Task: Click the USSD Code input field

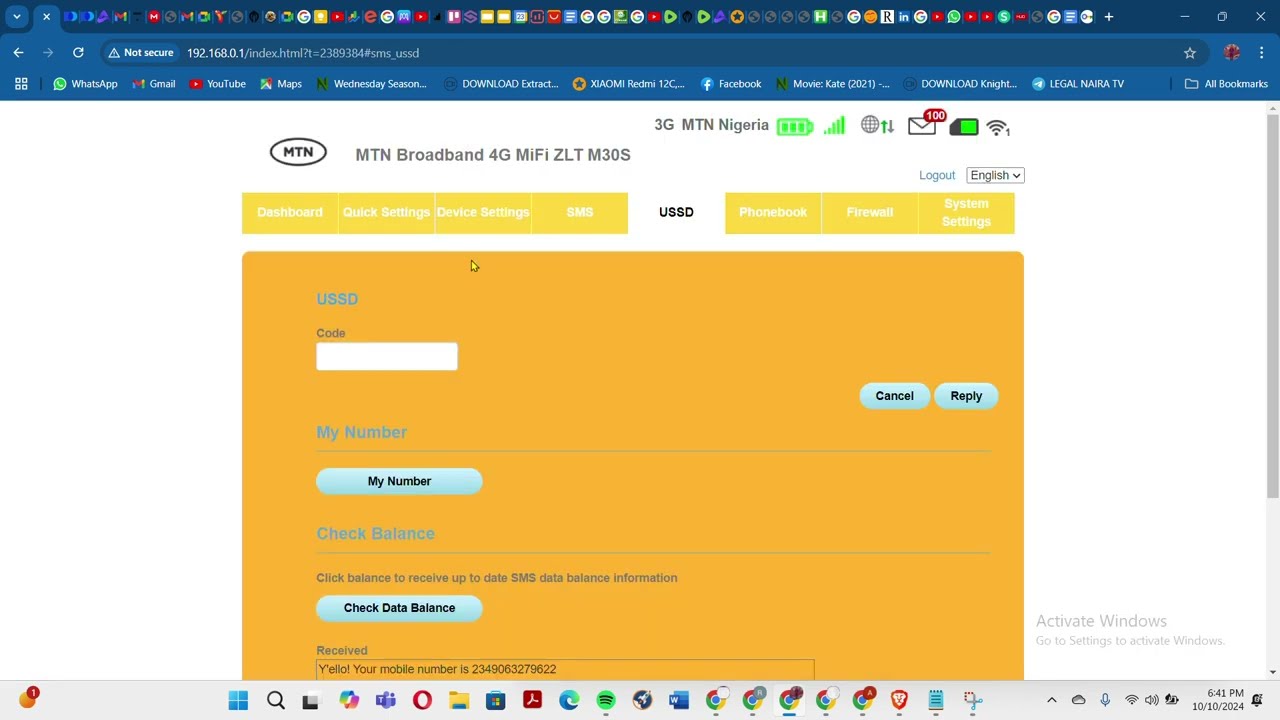Action: (387, 356)
